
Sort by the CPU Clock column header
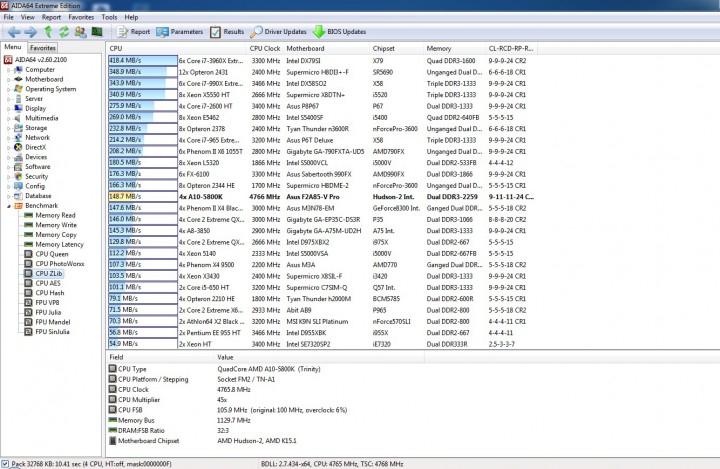tap(265, 48)
